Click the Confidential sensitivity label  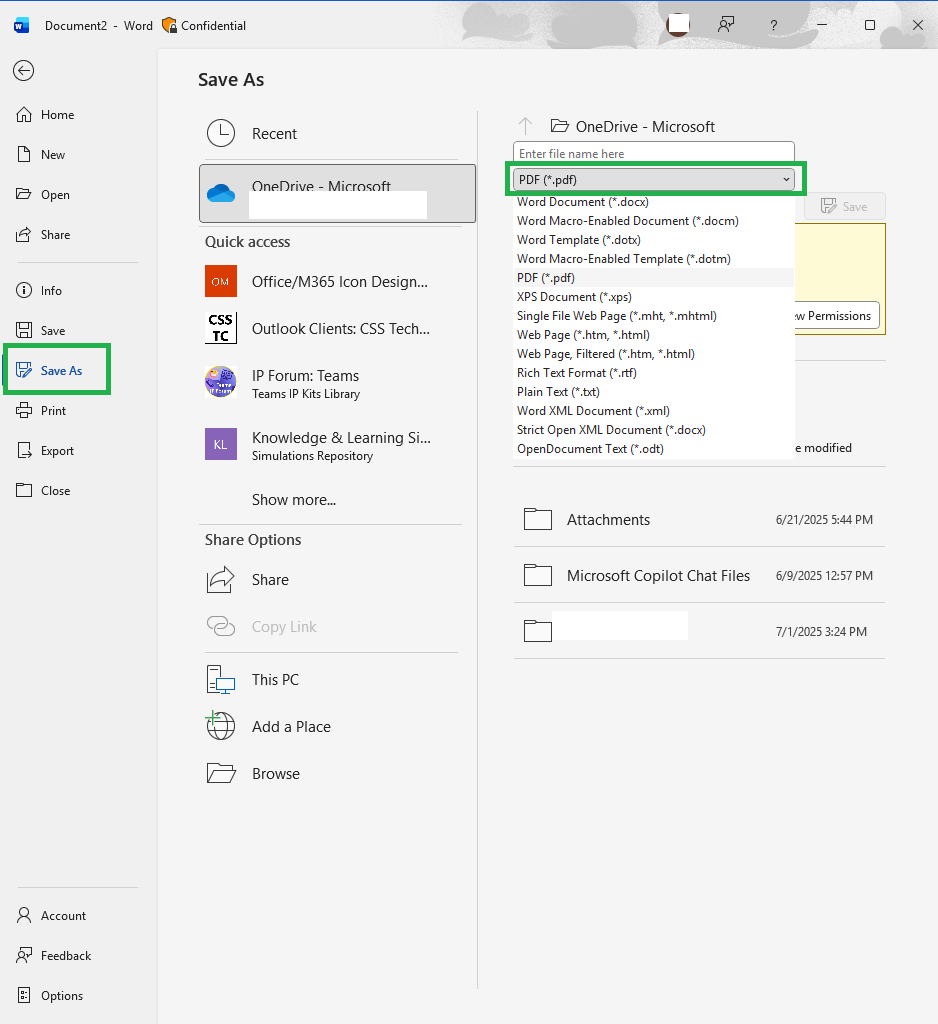pos(204,25)
